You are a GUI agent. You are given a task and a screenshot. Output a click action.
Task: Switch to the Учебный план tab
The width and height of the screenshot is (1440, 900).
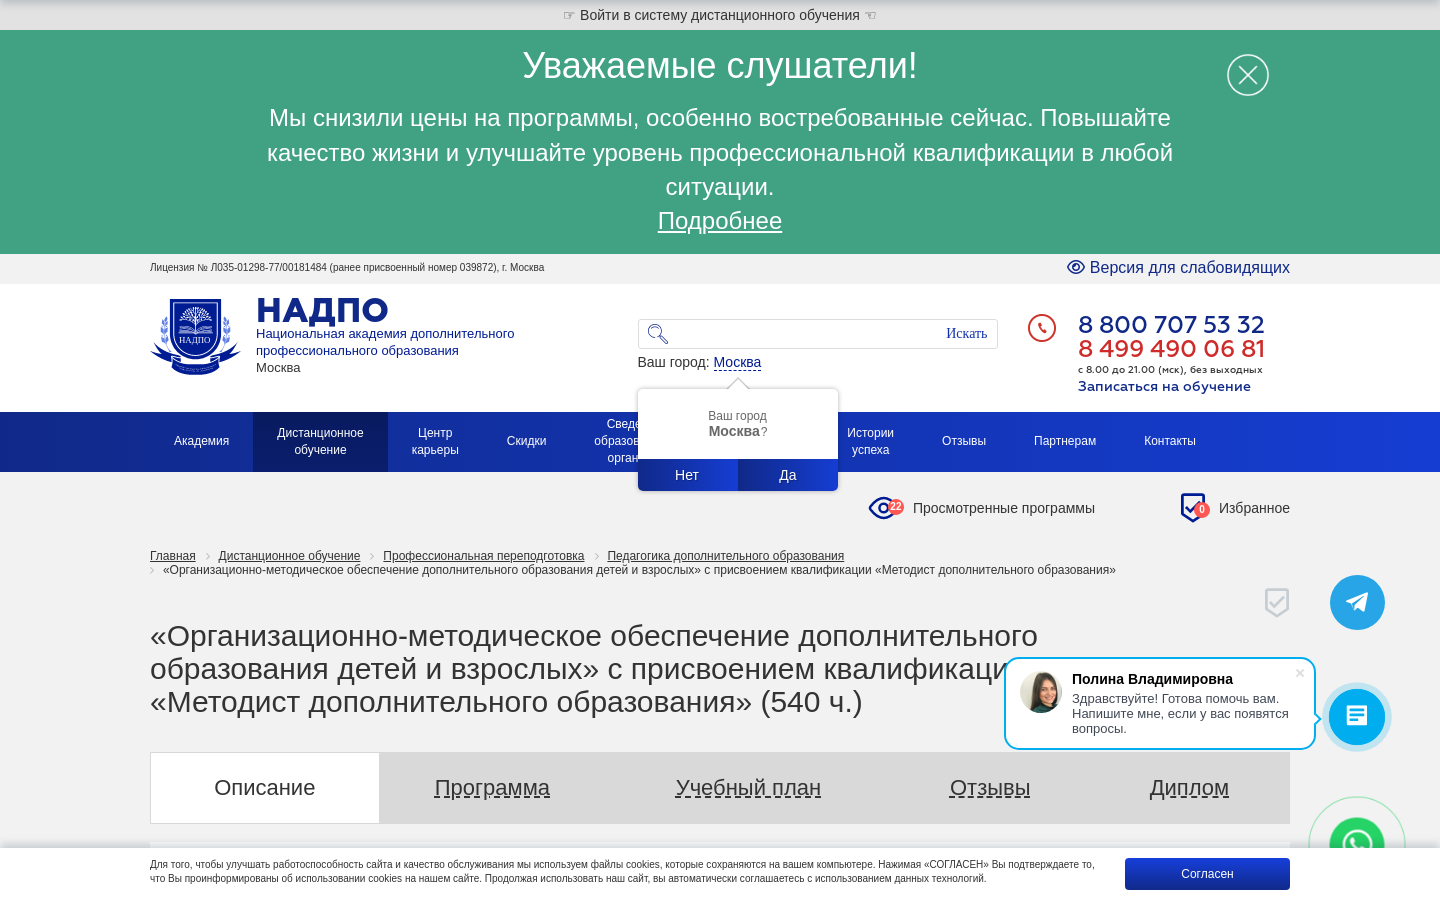pyautogui.click(x=748, y=788)
